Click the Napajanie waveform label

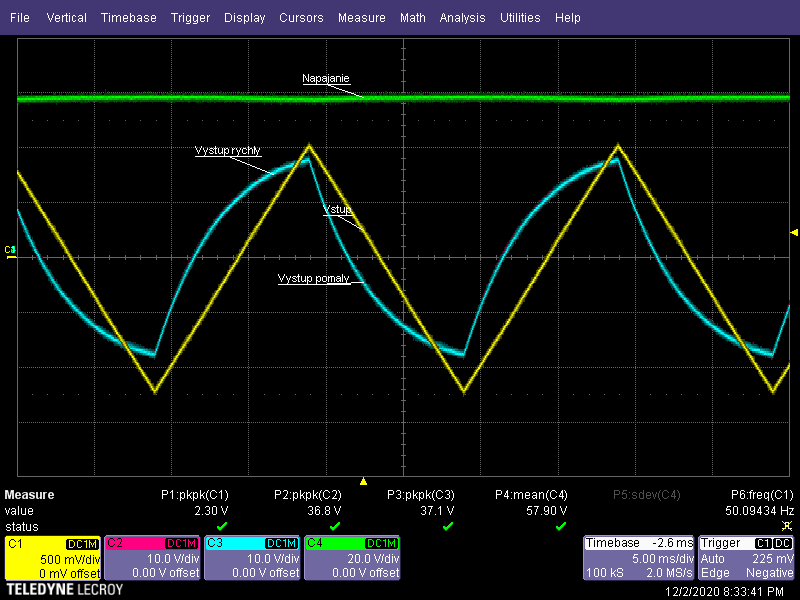click(326, 79)
